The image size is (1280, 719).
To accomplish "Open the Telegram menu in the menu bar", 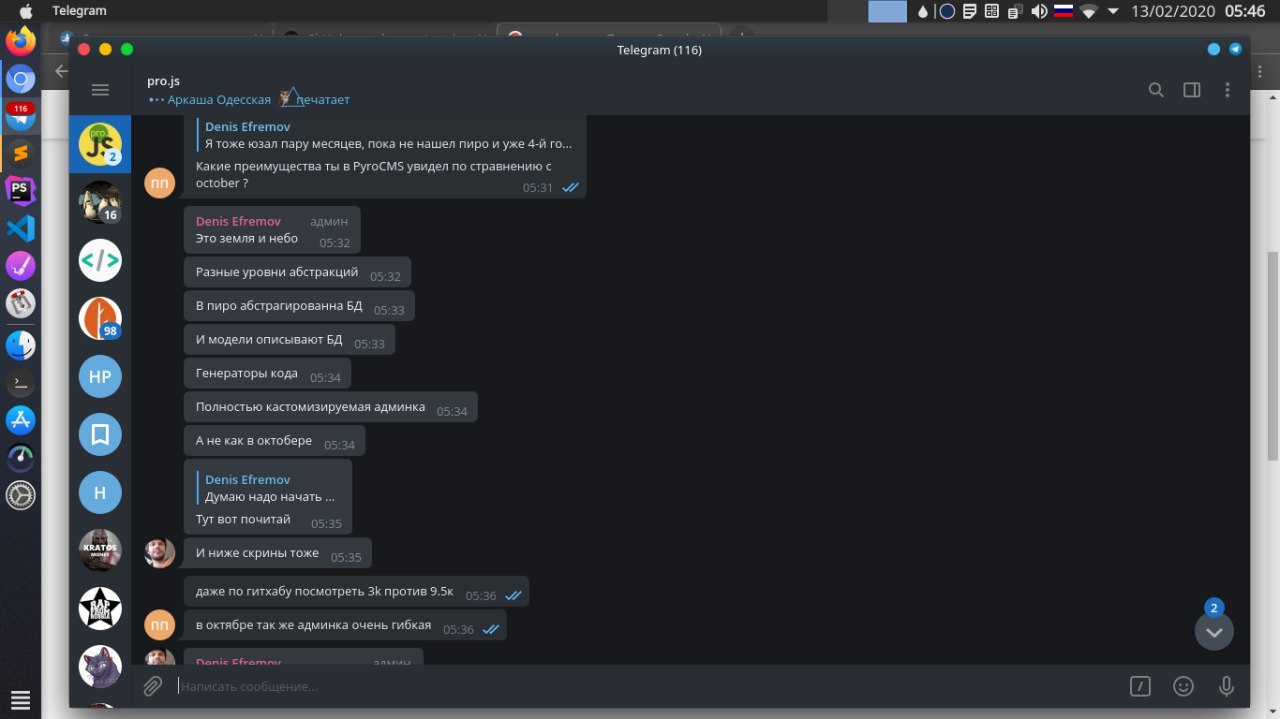I will pyautogui.click(x=79, y=11).
